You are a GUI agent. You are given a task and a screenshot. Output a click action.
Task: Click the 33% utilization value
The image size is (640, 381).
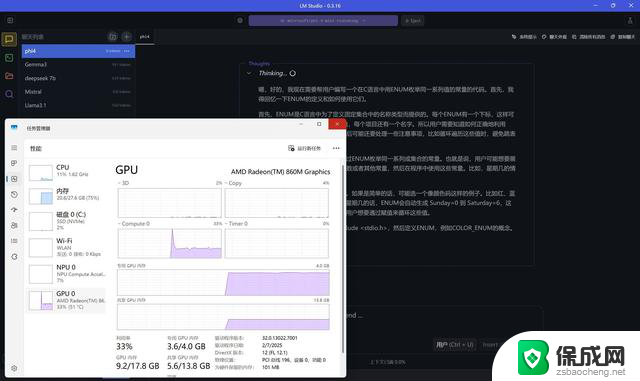click(x=124, y=347)
